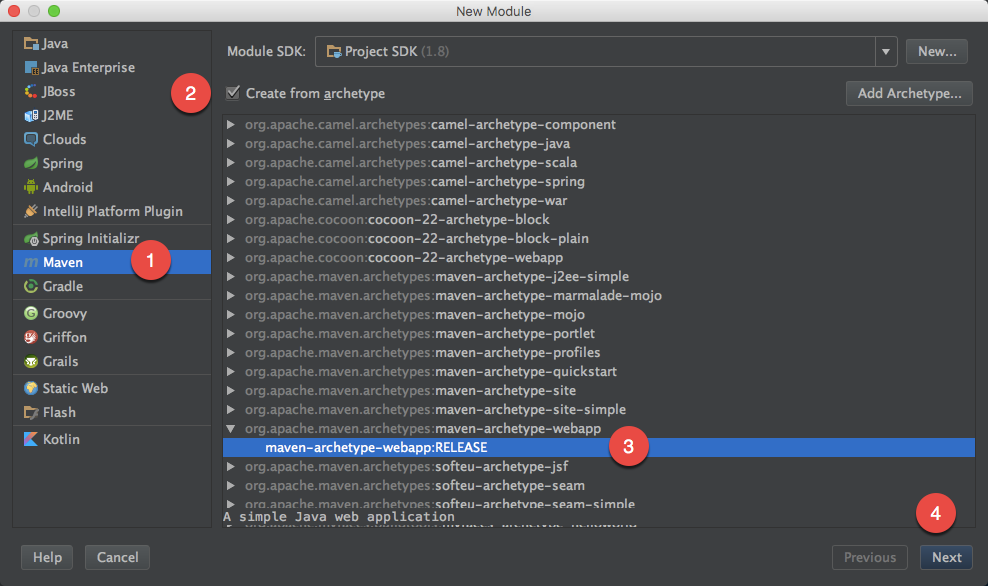The height and width of the screenshot is (586, 988).
Task: Select the softeu-archetype-seam archetype
Action: pyautogui.click(x=599, y=485)
